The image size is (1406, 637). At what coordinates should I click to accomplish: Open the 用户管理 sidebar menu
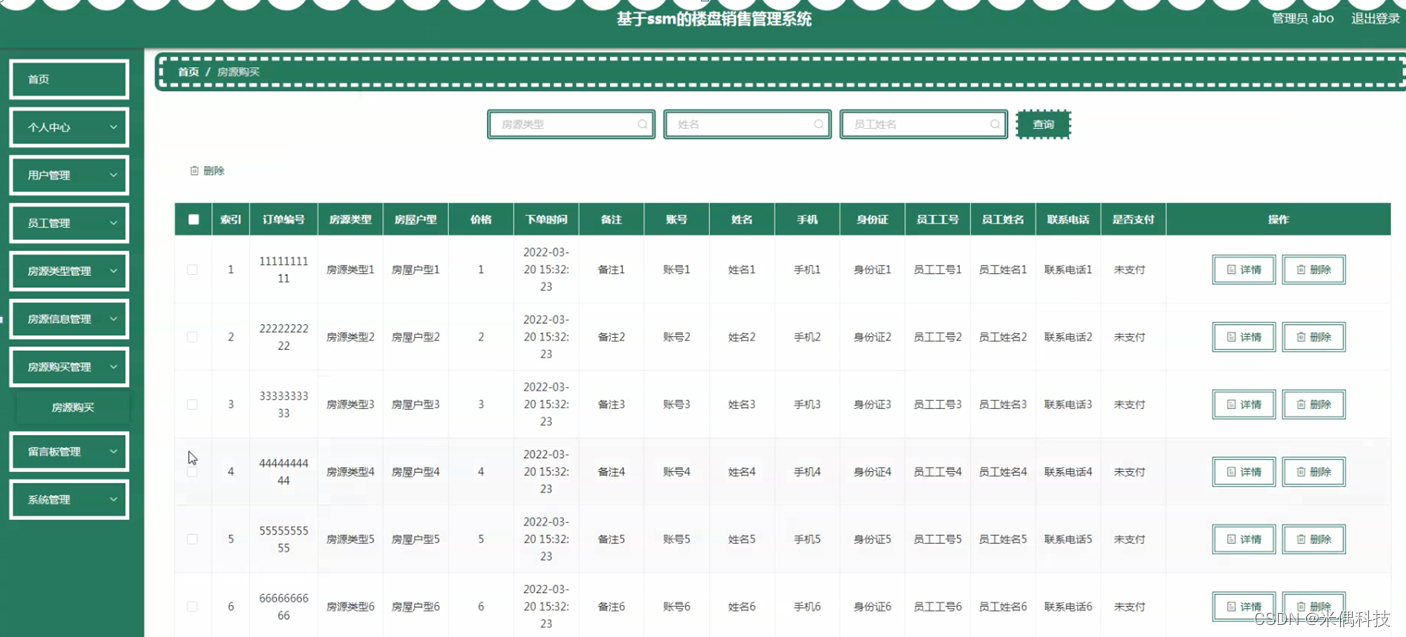click(x=69, y=175)
